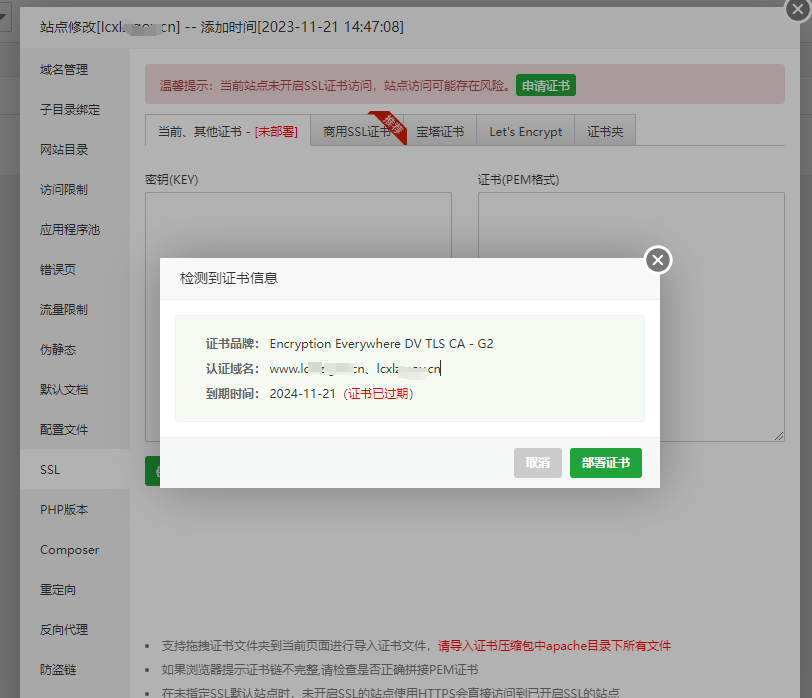Click the 取消 cancel button
The width and height of the screenshot is (812, 698).
click(537, 462)
